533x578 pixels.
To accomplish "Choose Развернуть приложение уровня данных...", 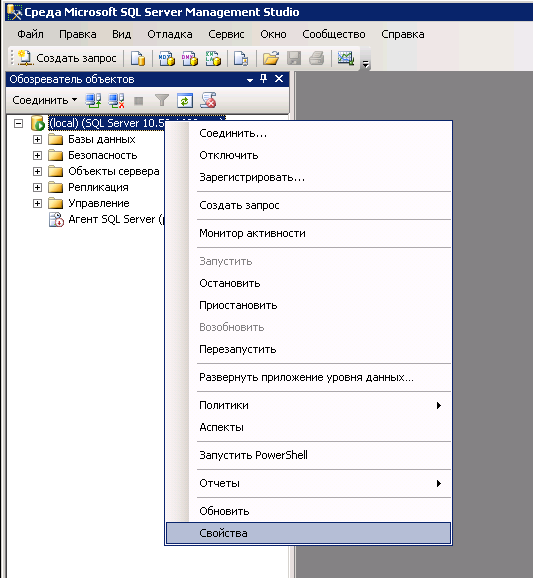I will pyautogui.click(x=308, y=377).
